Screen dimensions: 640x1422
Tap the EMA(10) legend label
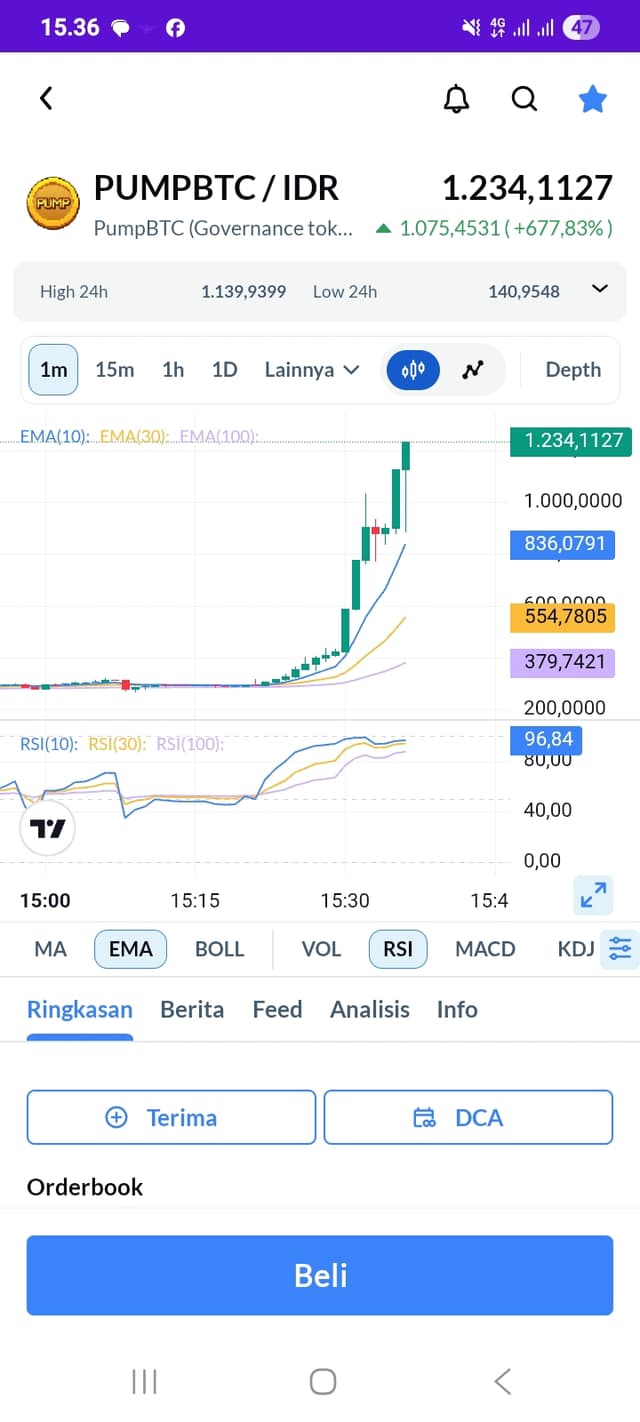pos(55,436)
